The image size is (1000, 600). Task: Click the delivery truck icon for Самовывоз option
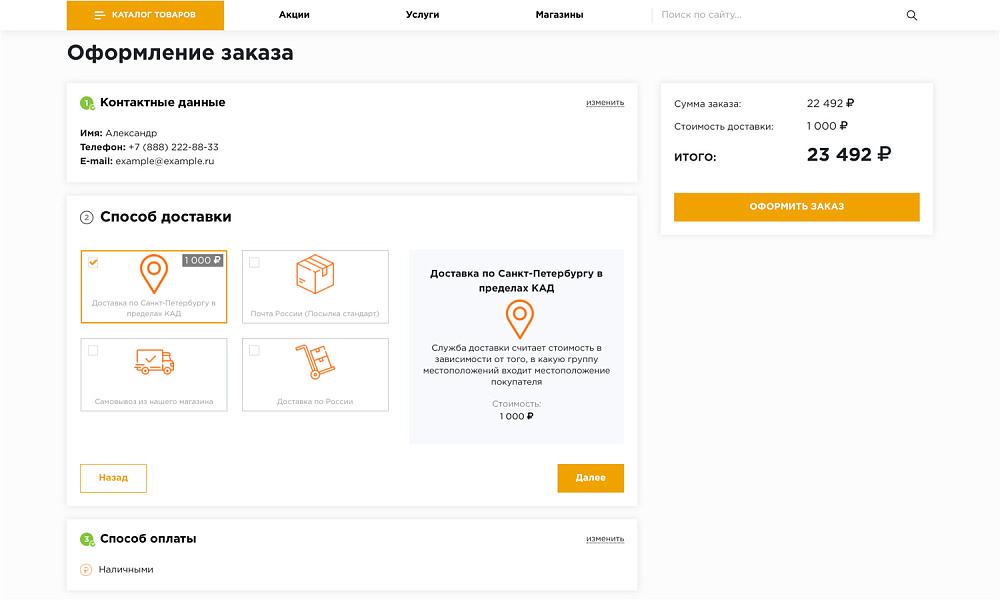coord(153,362)
